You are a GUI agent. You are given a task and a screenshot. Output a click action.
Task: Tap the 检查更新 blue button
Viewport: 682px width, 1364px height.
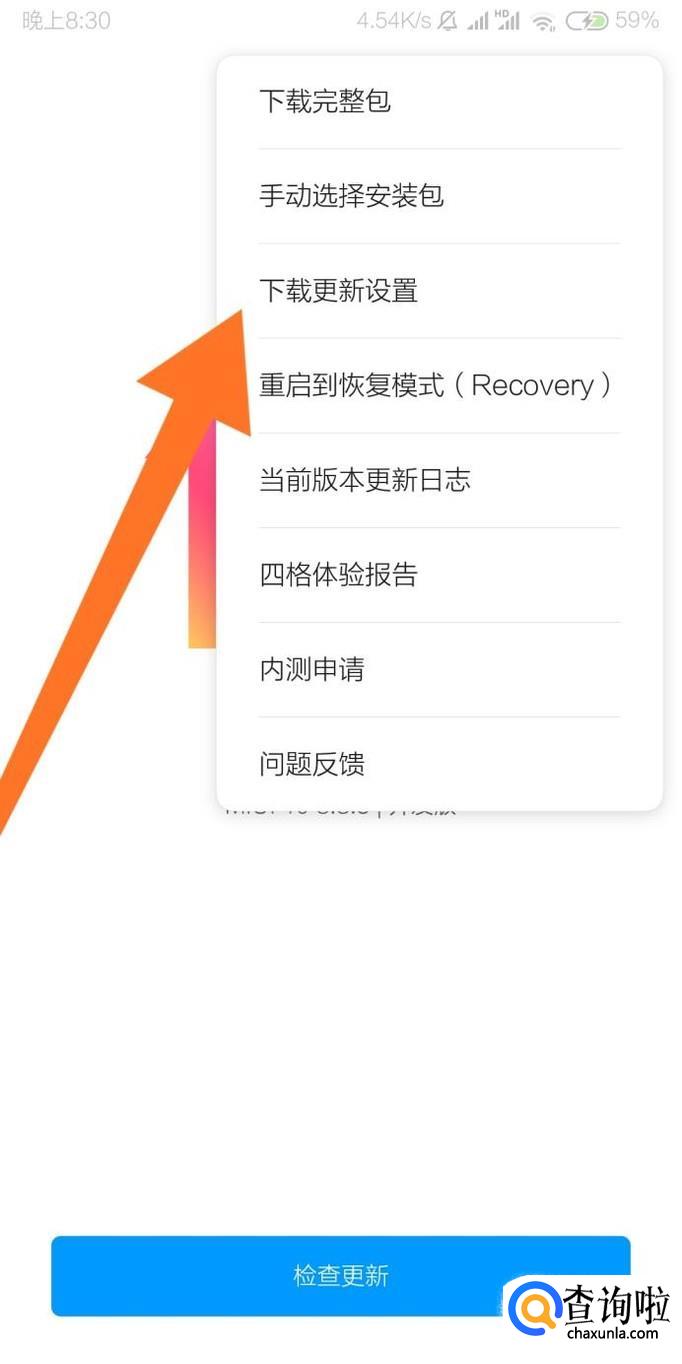click(341, 1276)
